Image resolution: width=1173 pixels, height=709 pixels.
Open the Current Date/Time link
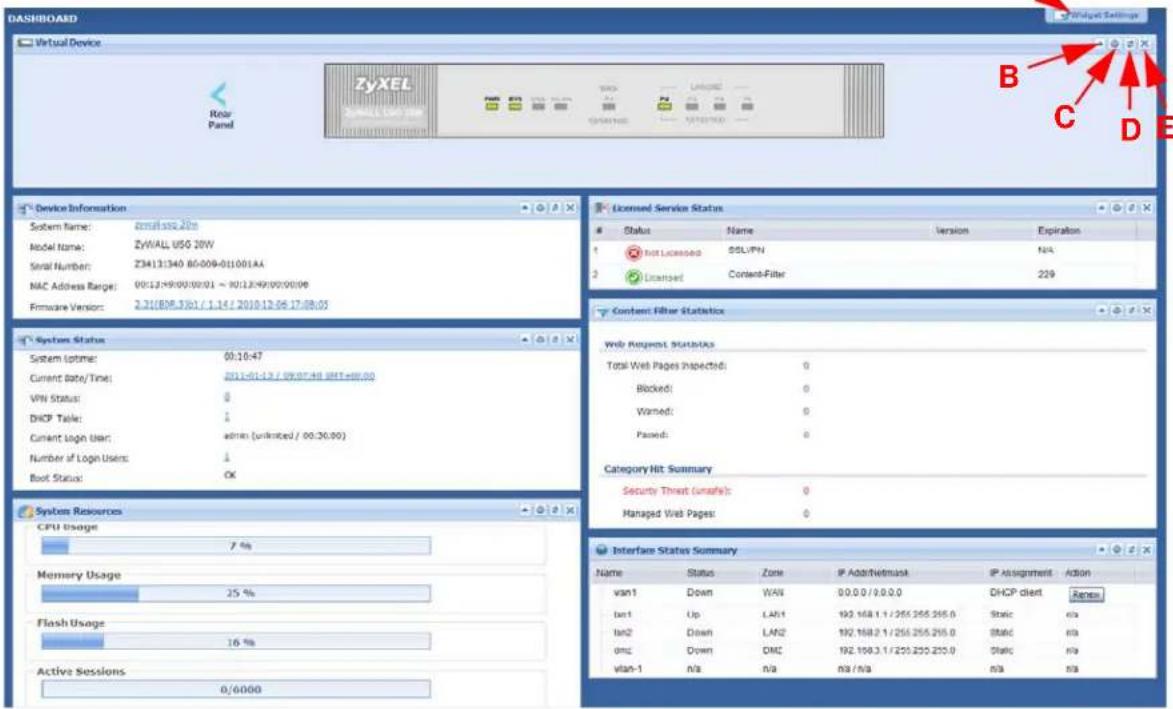click(x=299, y=376)
